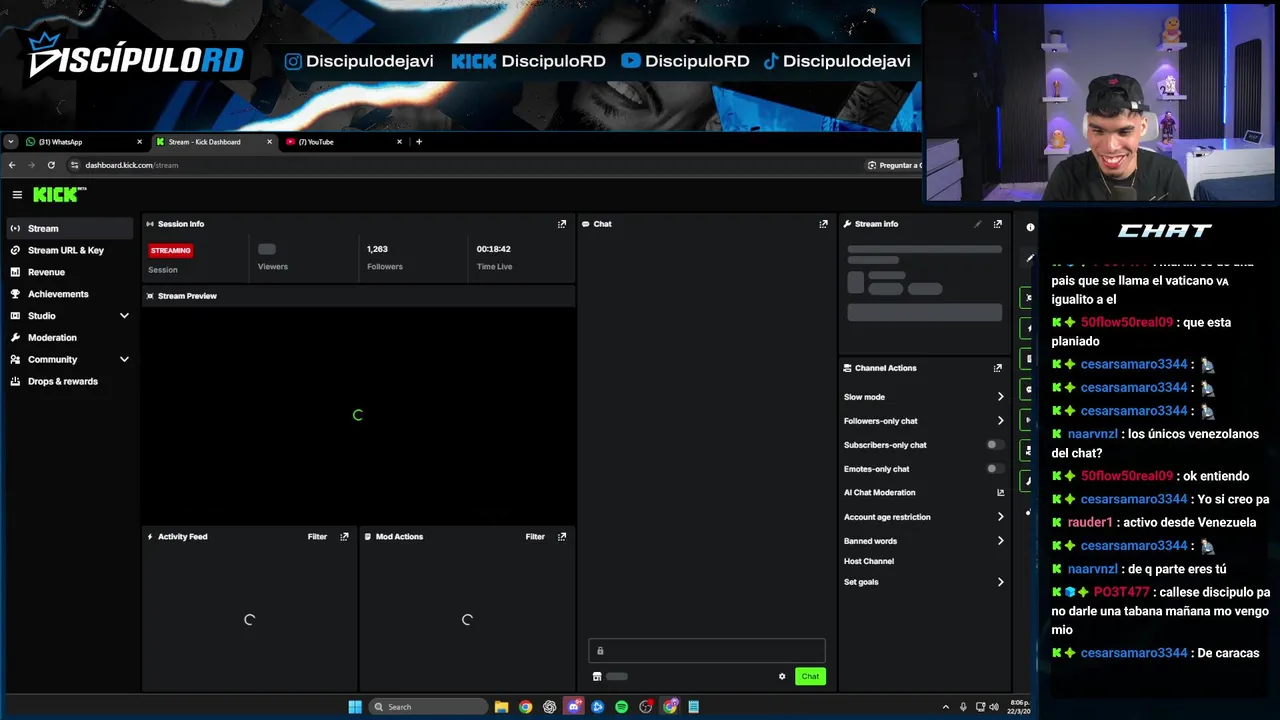Show hidden system tray icons
Image resolution: width=1280 pixels, height=720 pixels.
pos(946,707)
